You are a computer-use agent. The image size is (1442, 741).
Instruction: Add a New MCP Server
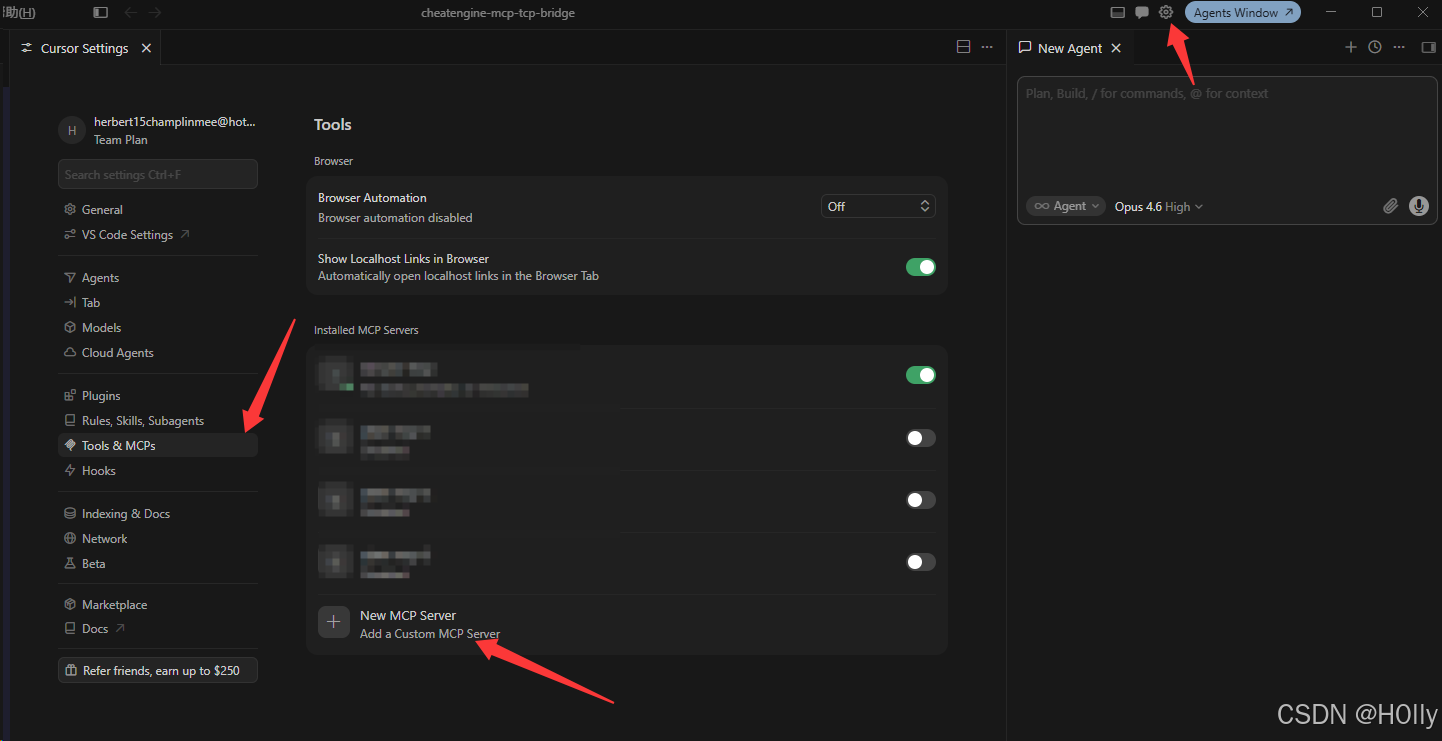(627, 624)
